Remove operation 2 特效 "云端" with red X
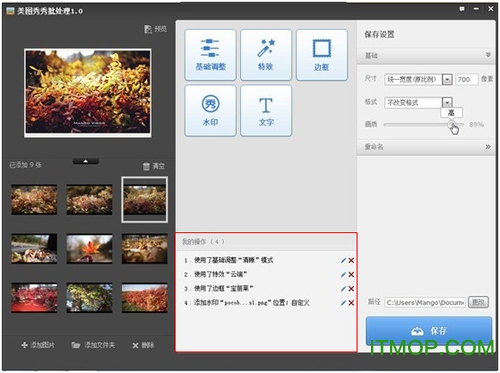Viewport: 500px width, 373px height. coord(351,275)
